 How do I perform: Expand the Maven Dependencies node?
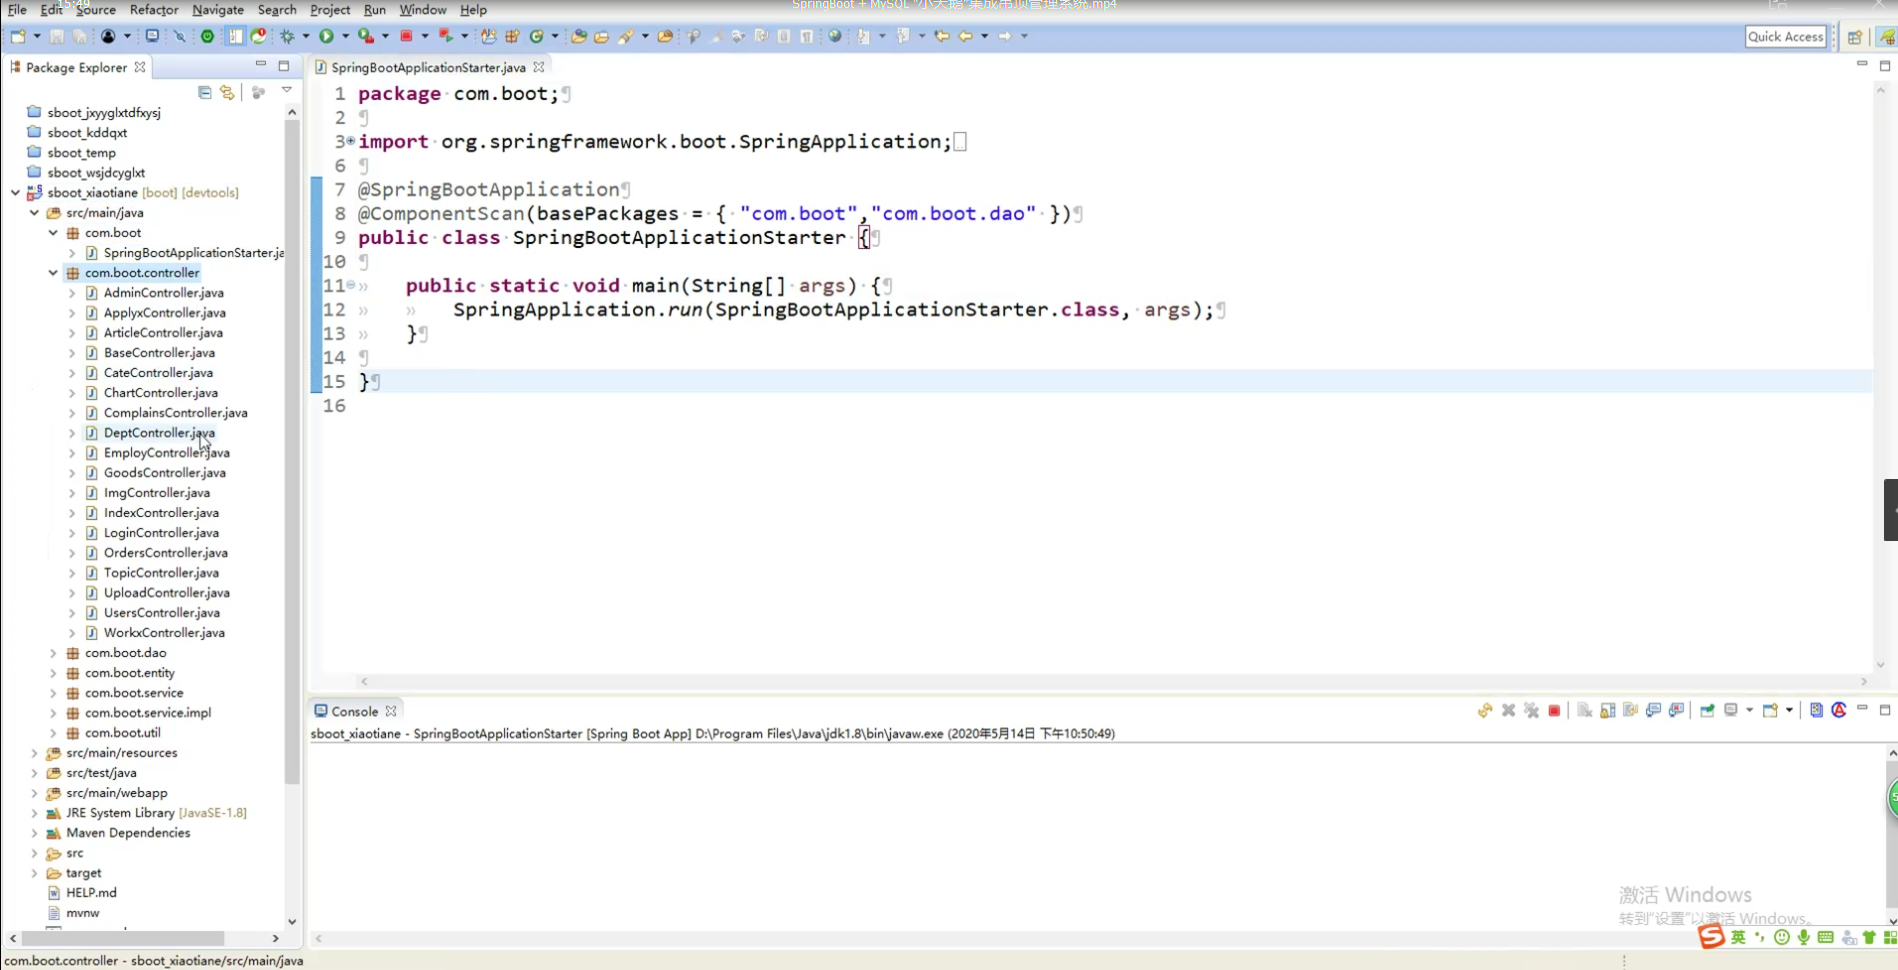pos(34,832)
